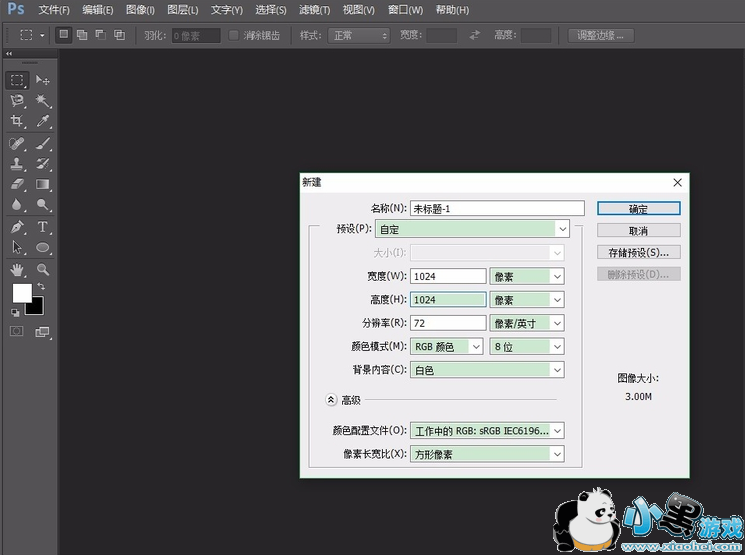Select the Pen tool
This screenshot has height=555, width=745.
[17, 227]
